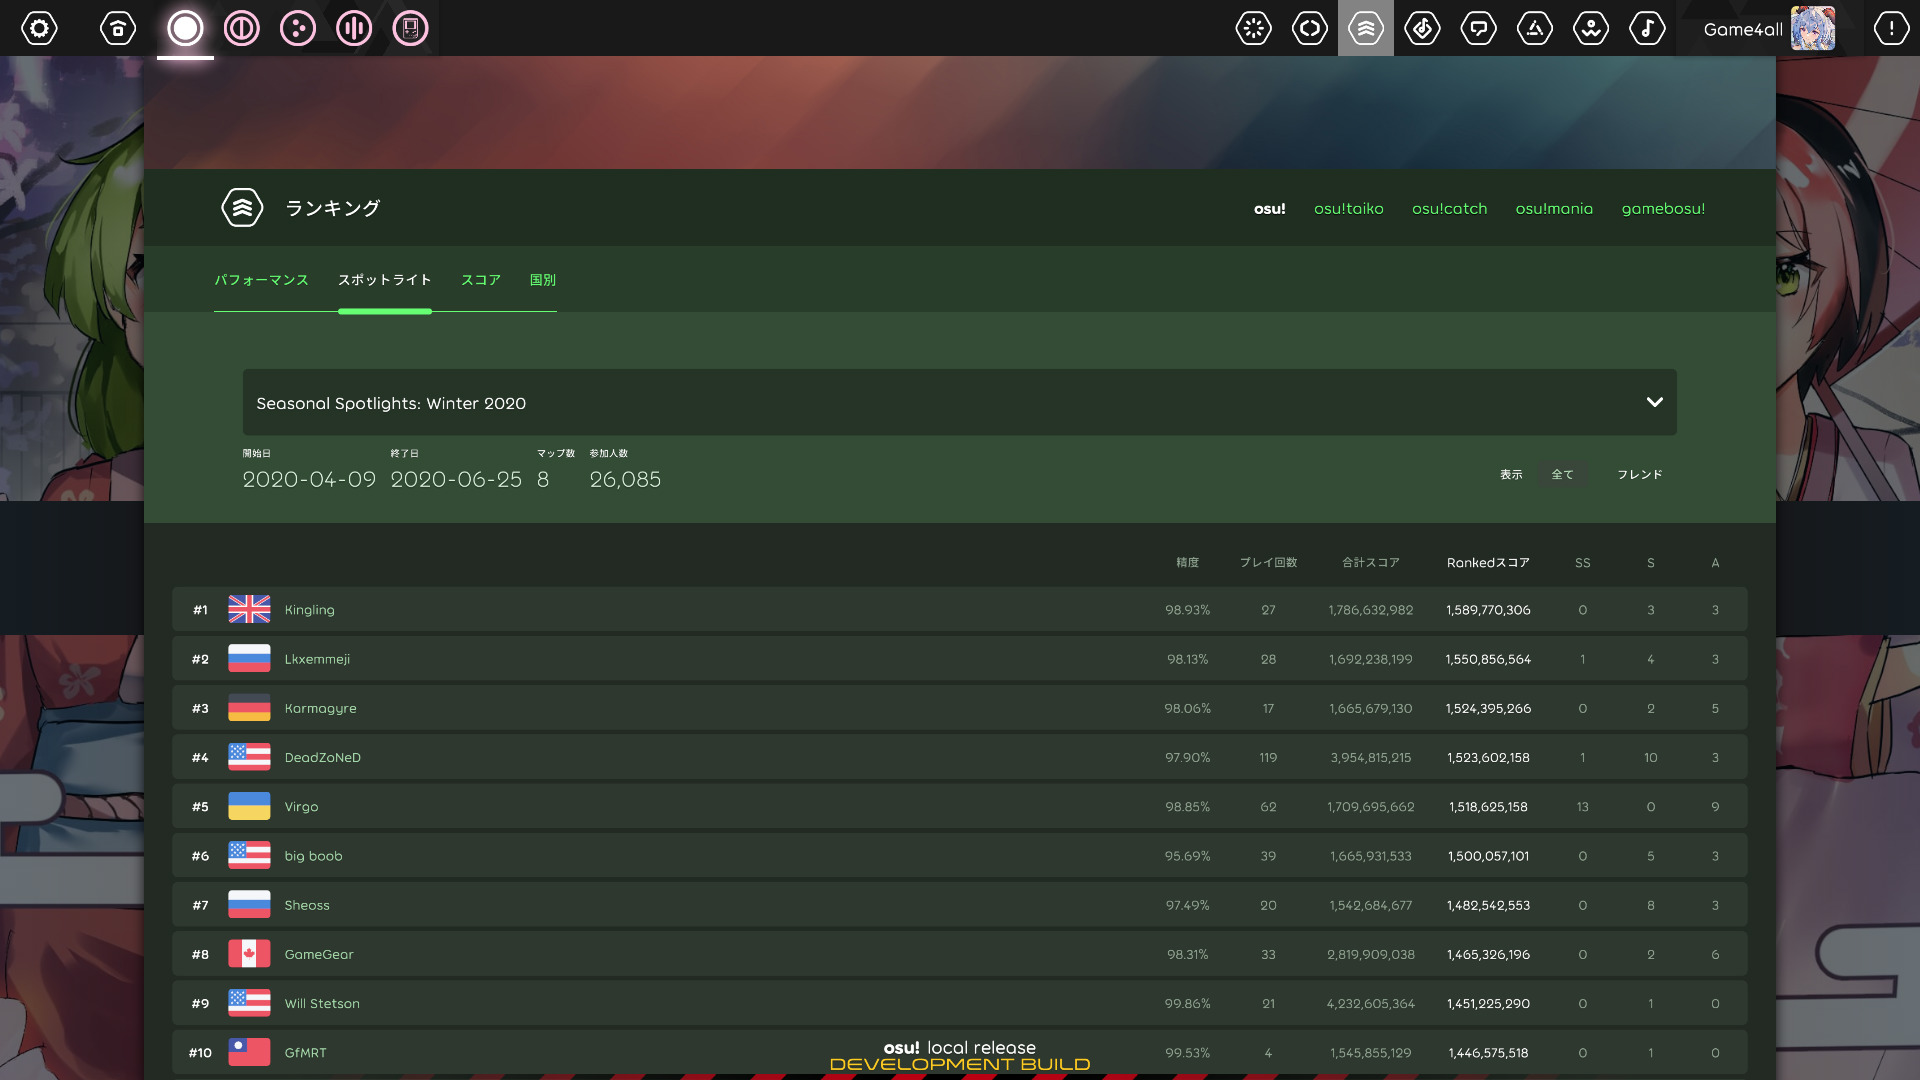Open settings with the gear icon
Image resolution: width=1920 pixels, height=1080 pixels.
(x=40, y=28)
